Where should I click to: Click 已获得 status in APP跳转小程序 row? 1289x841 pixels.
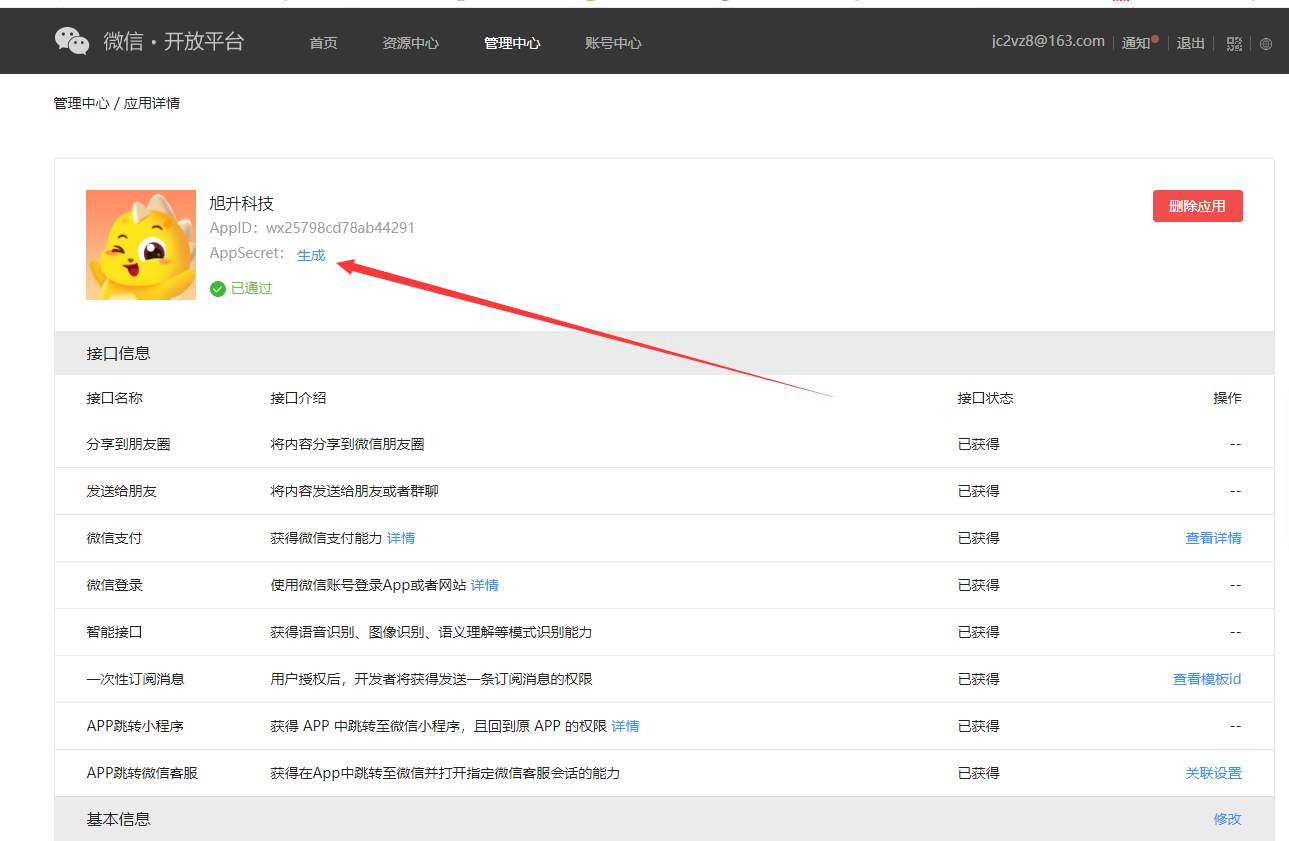pyautogui.click(x=978, y=726)
